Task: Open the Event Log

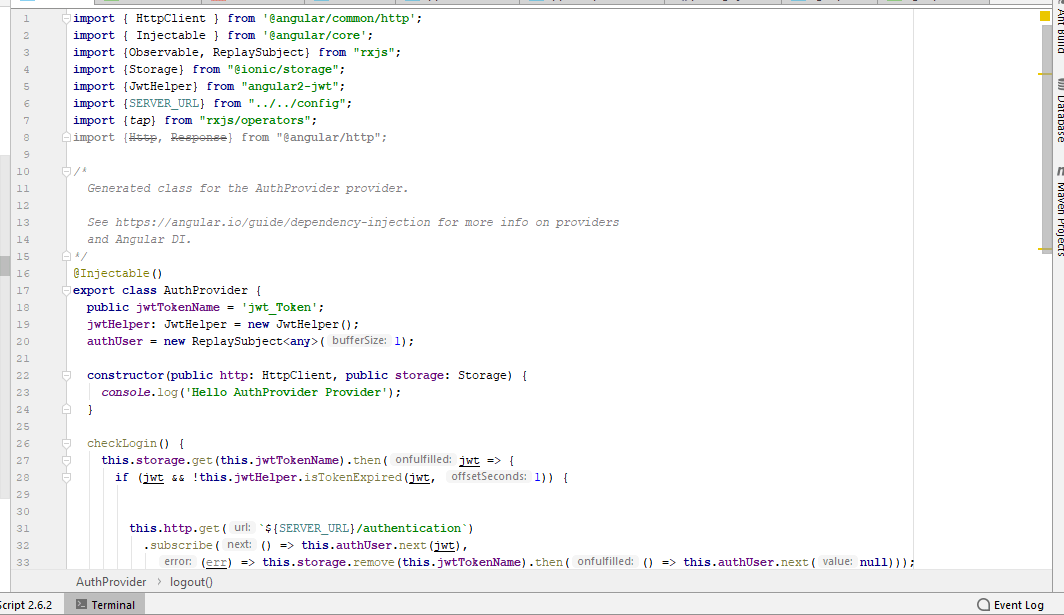Action: pos(1013,604)
